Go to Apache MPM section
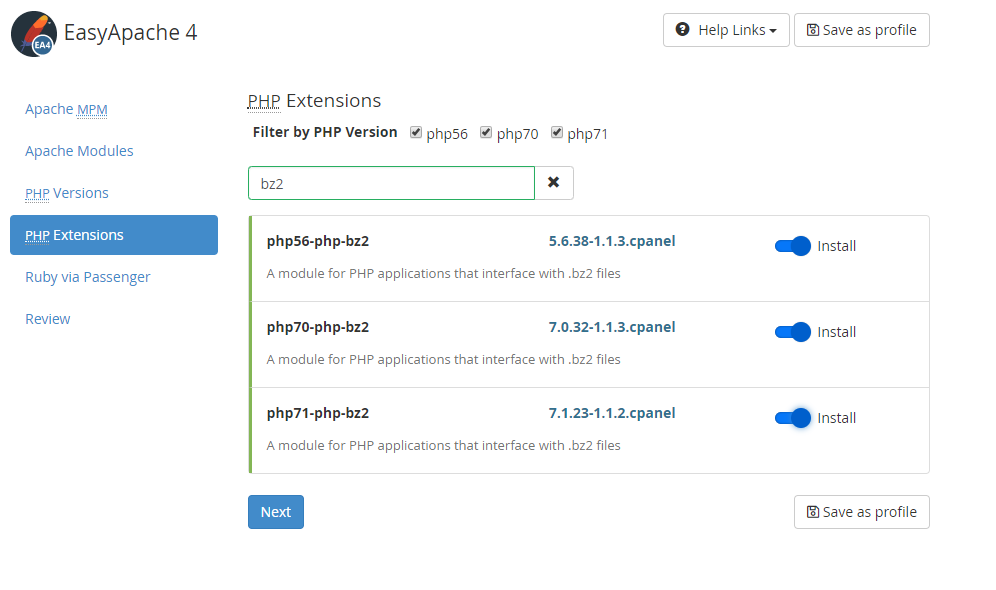Viewport: 996px width, 590px height. tap(66, 109)
